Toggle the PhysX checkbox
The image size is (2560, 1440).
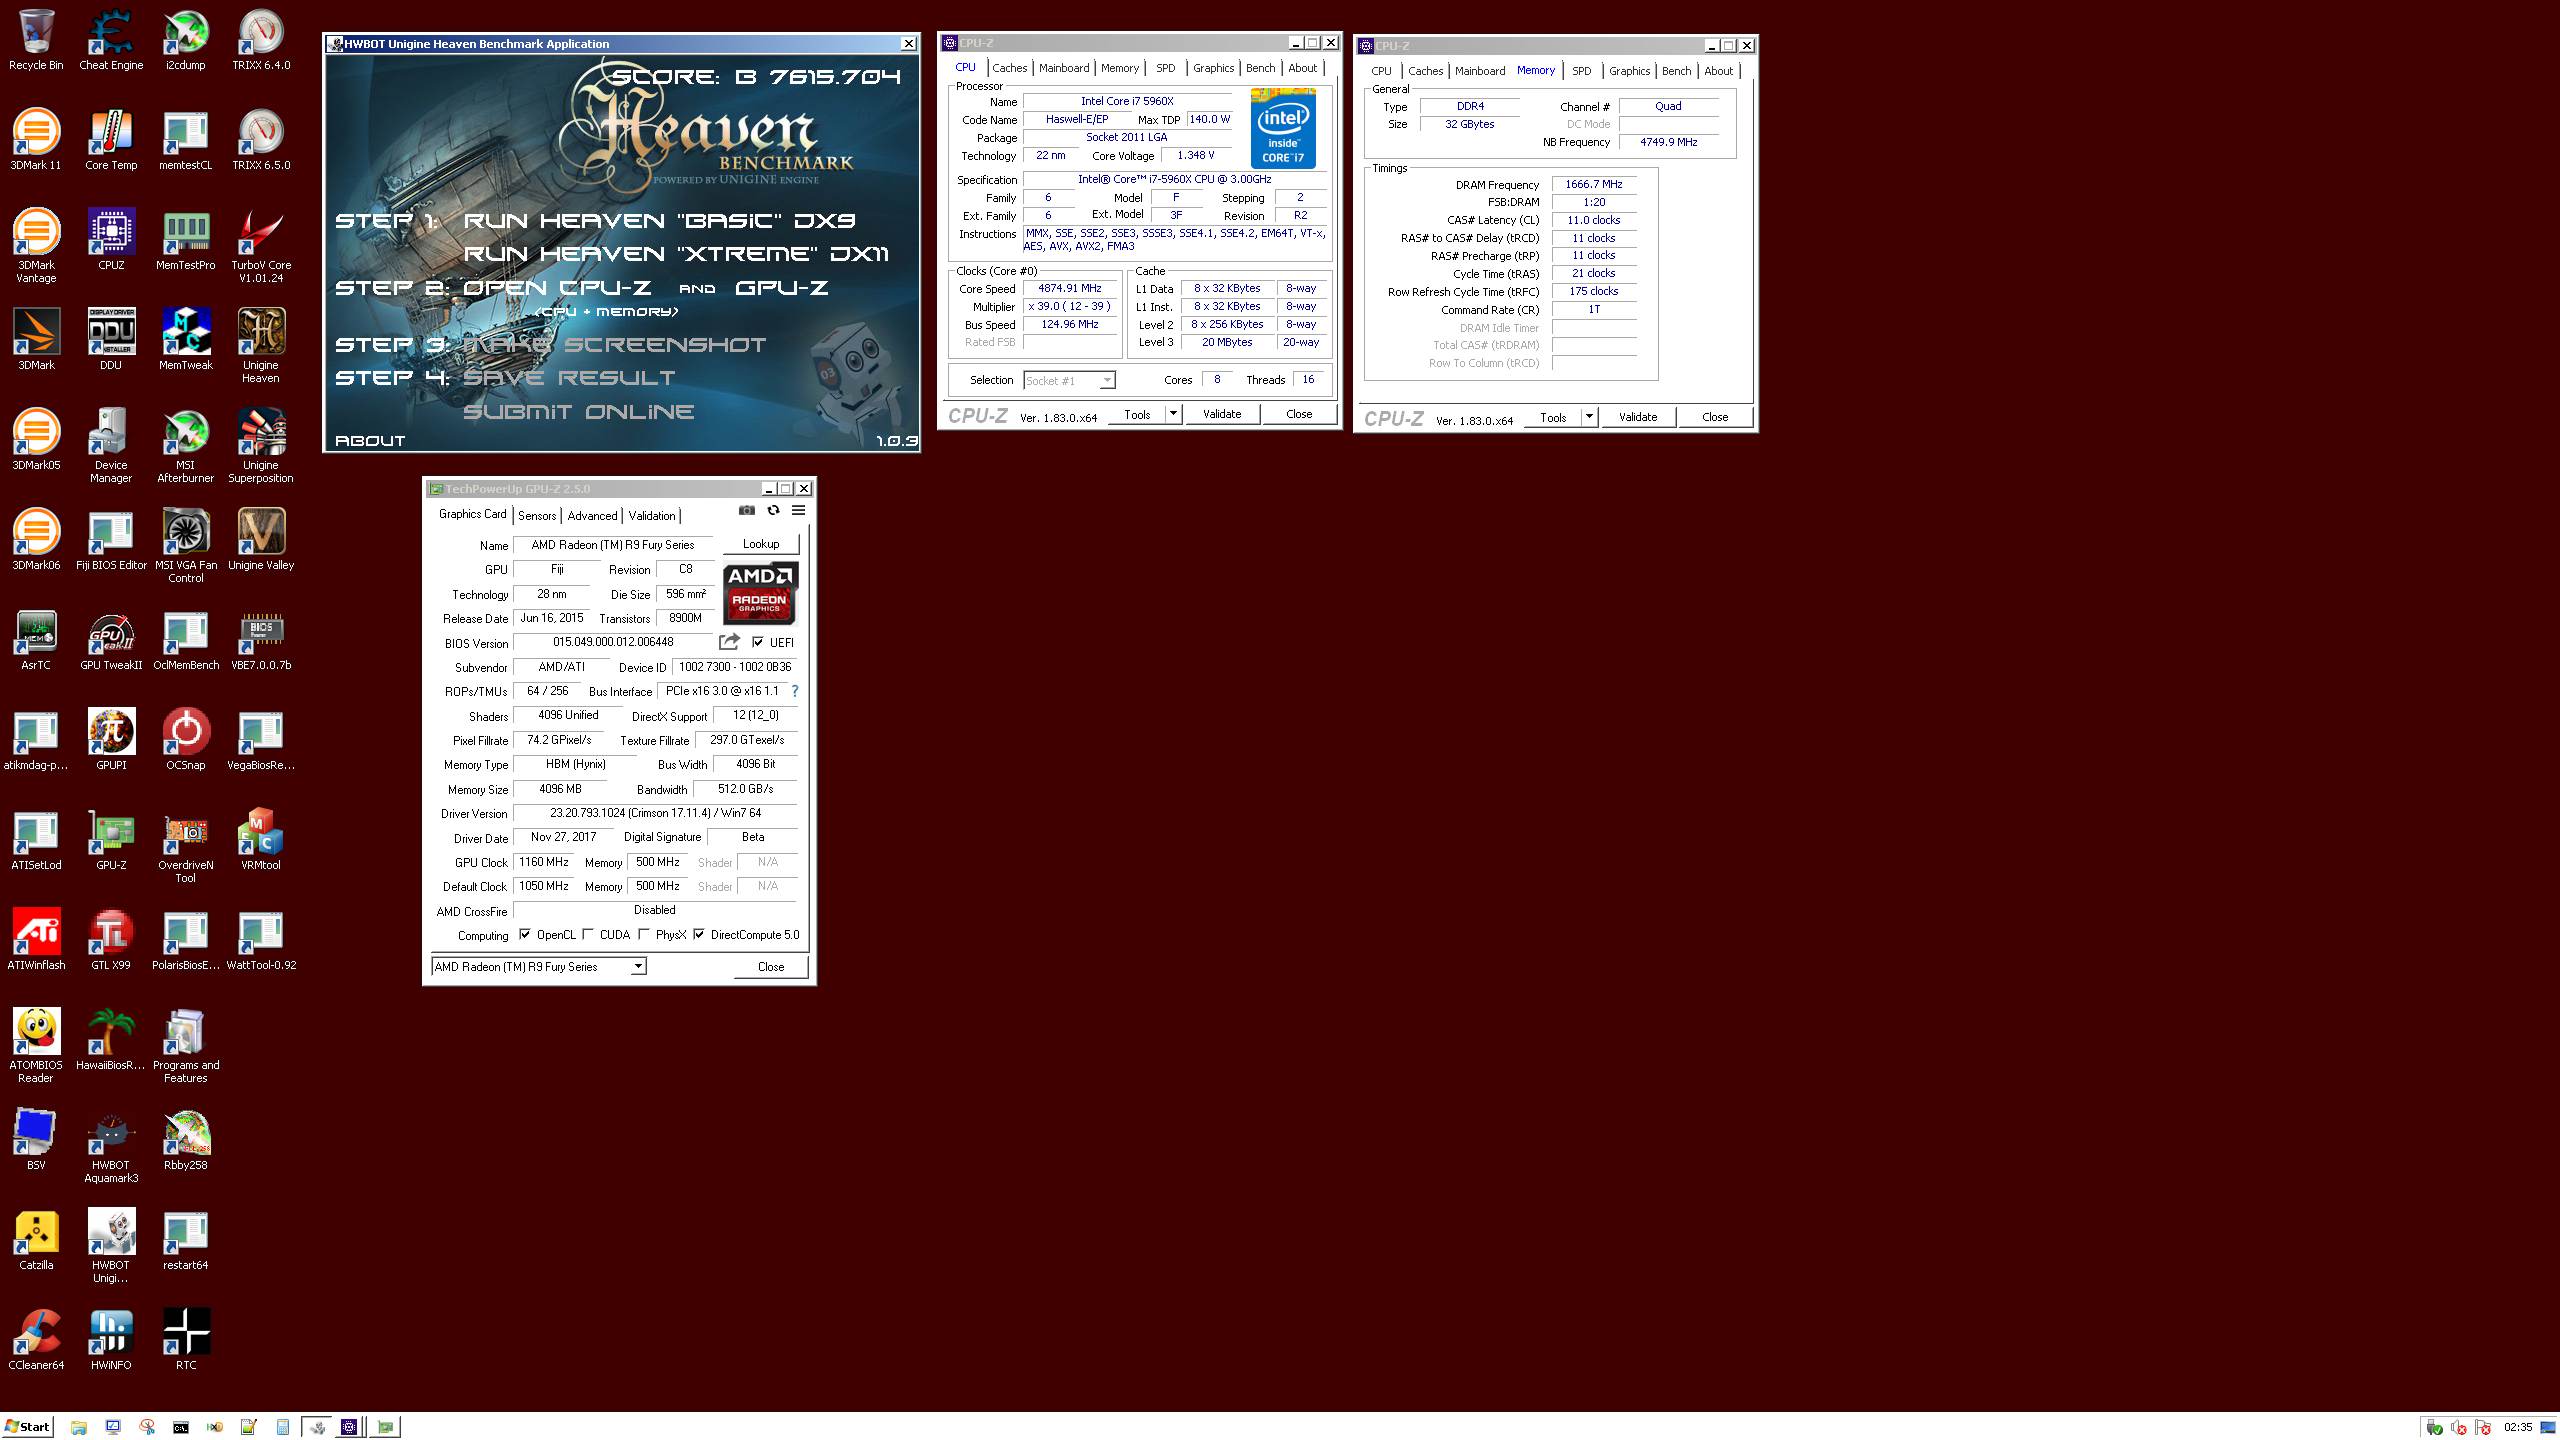click(x=644, y=935)
